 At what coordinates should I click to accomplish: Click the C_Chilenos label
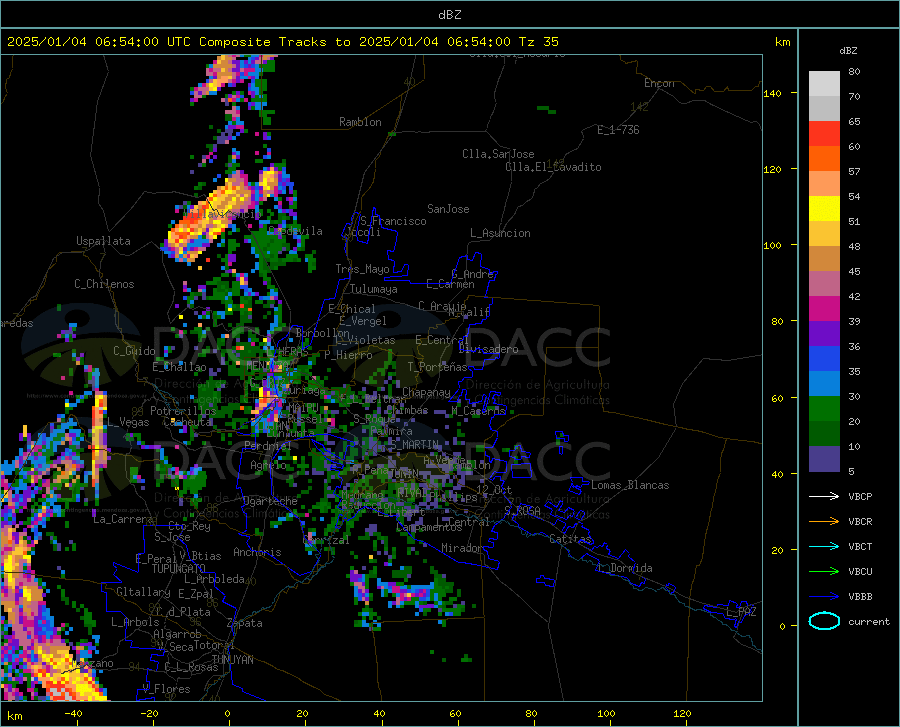104,284
